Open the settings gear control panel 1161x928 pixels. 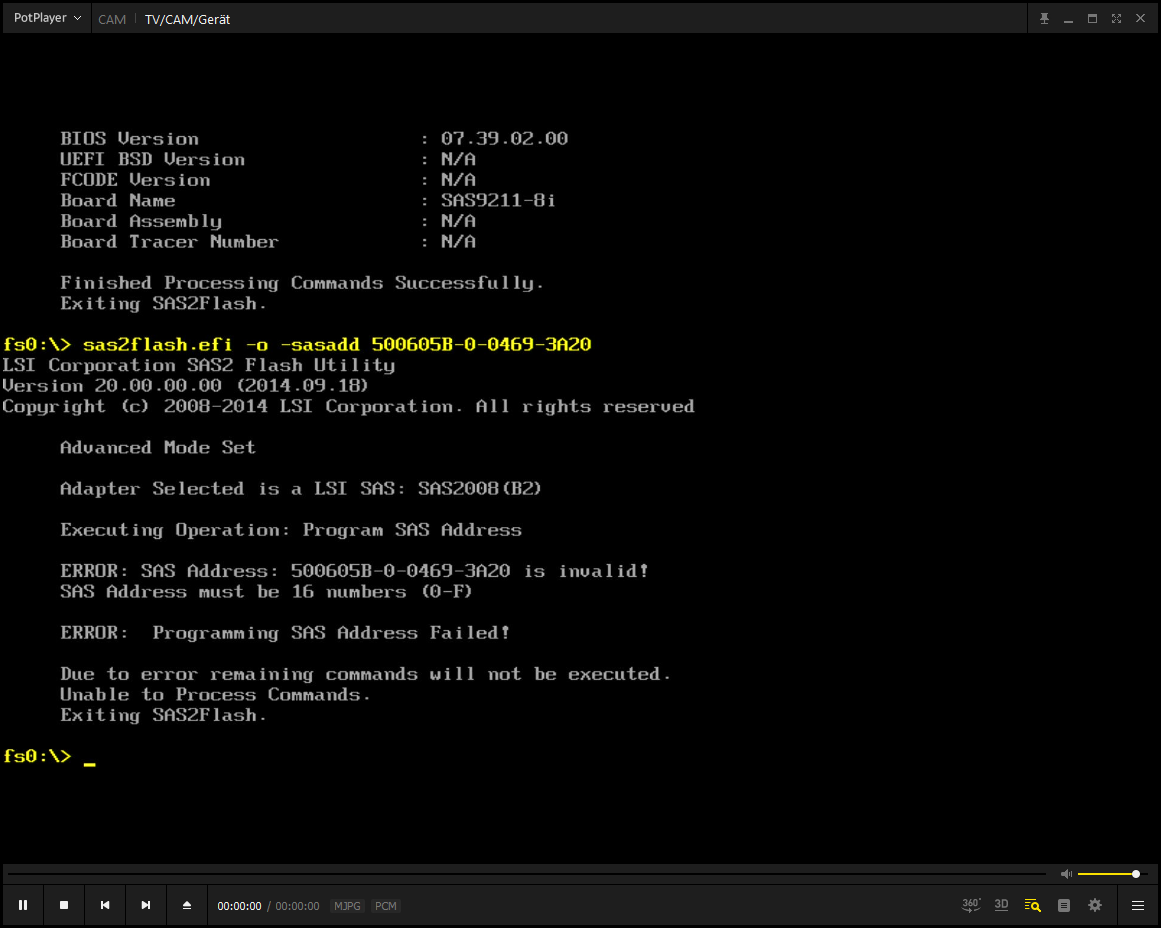tap(1095, 905)
